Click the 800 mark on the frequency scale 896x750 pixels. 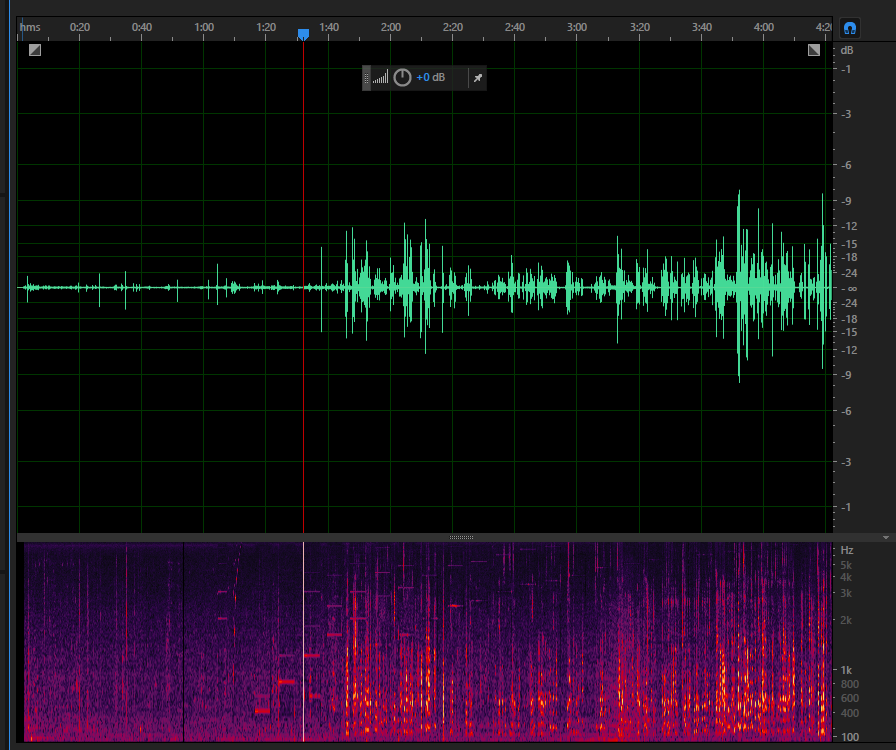(x=850, y=684)
